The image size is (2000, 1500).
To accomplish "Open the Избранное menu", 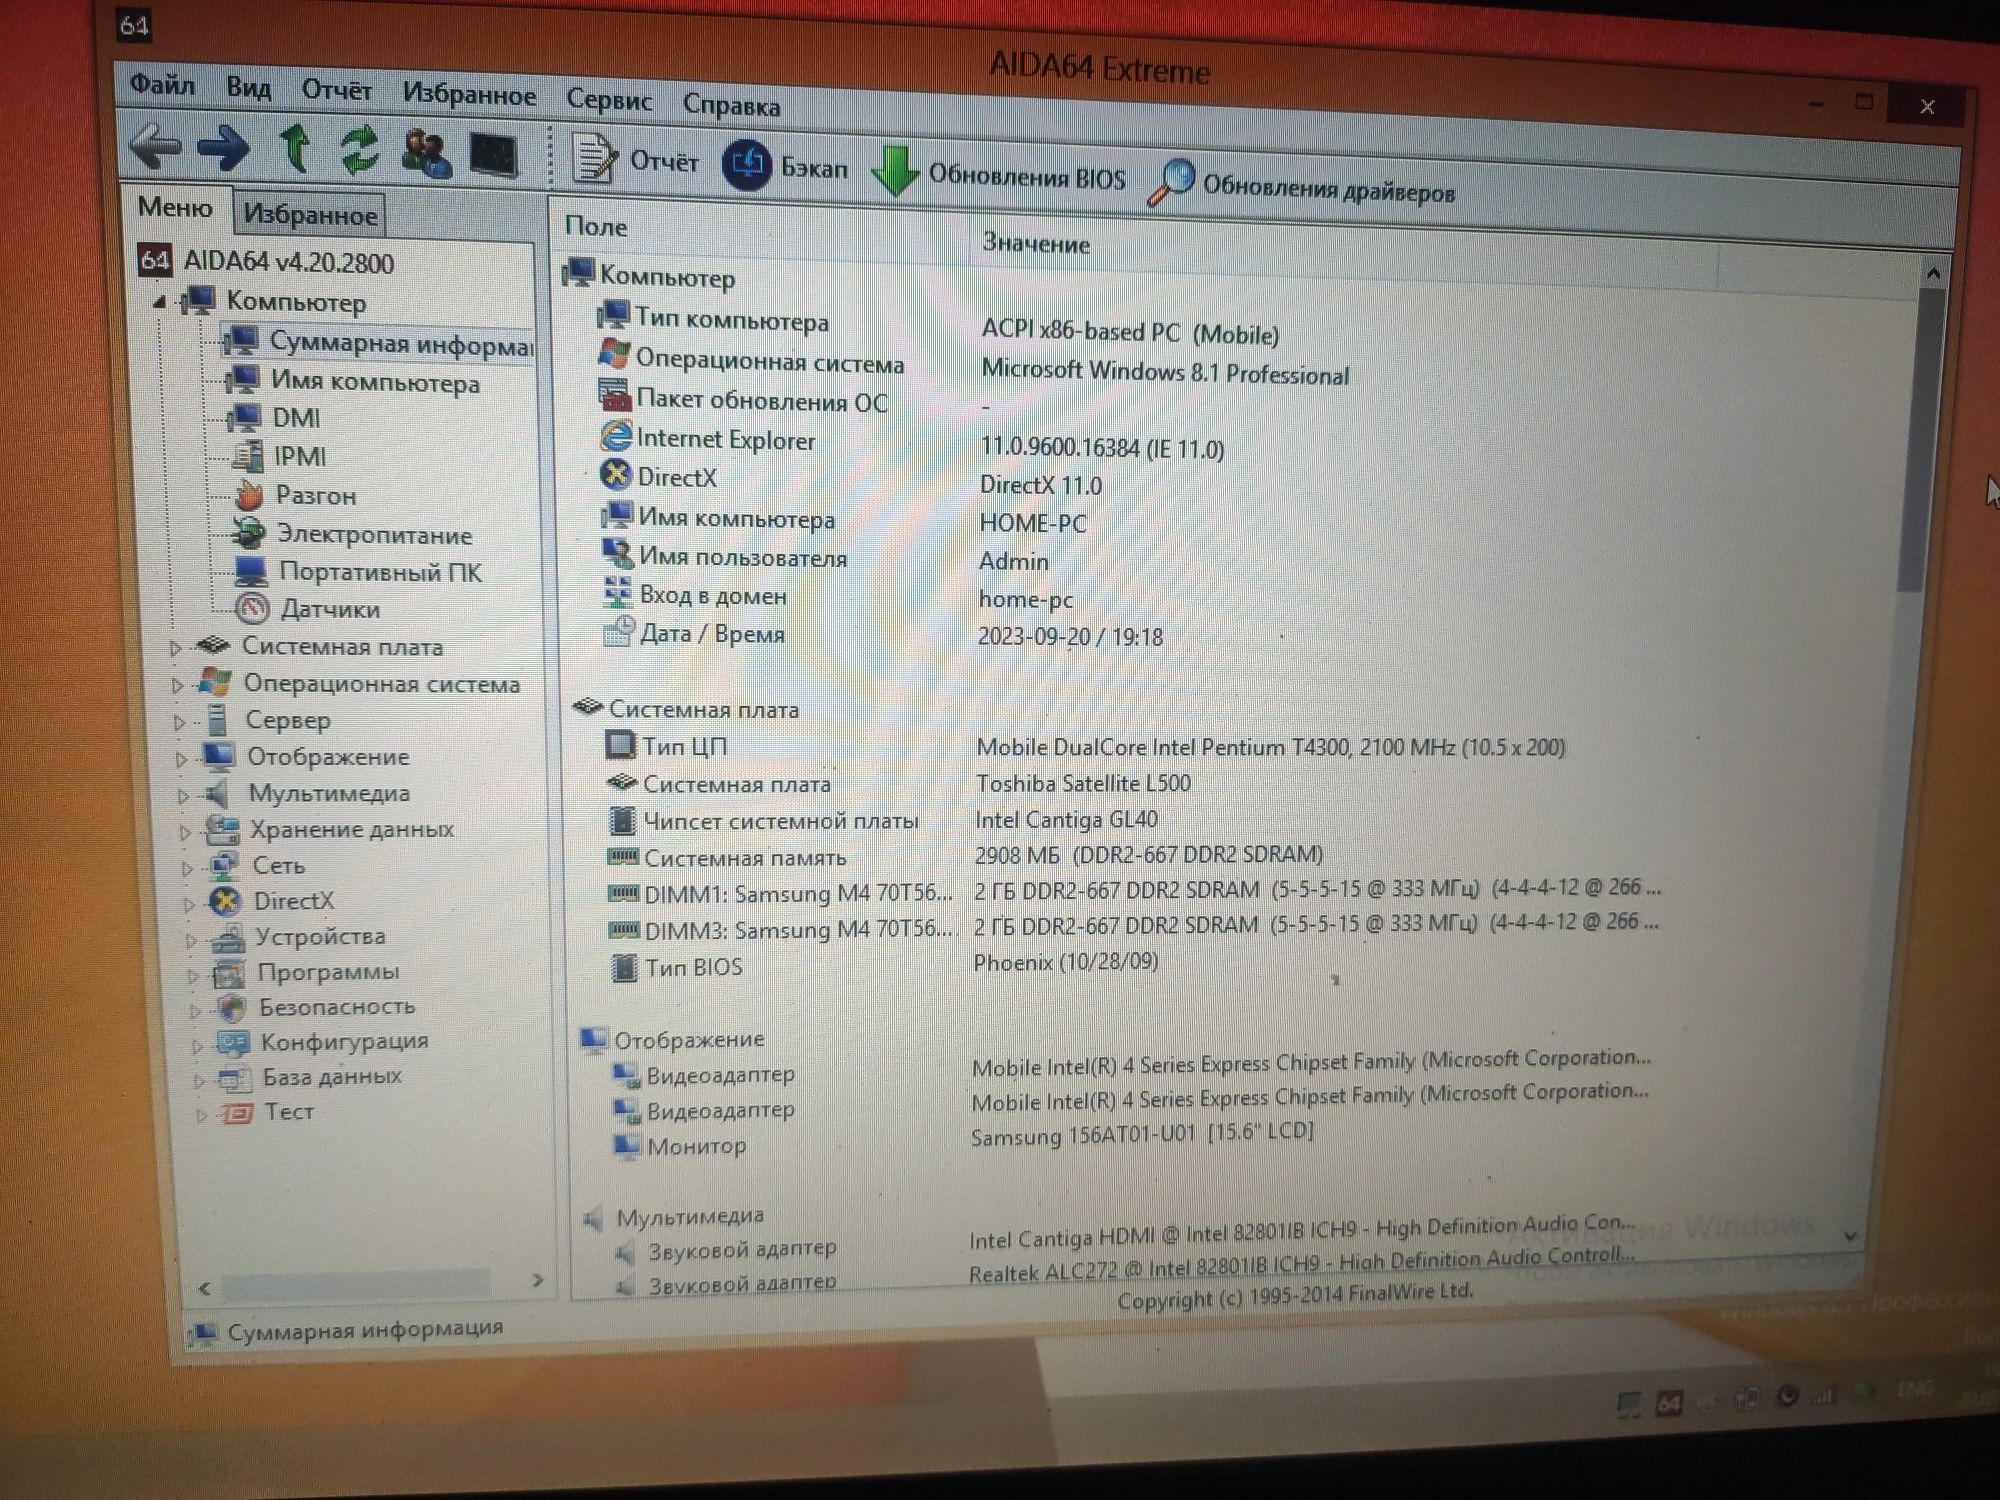I will pyautogui.click(x=469, y=95).
